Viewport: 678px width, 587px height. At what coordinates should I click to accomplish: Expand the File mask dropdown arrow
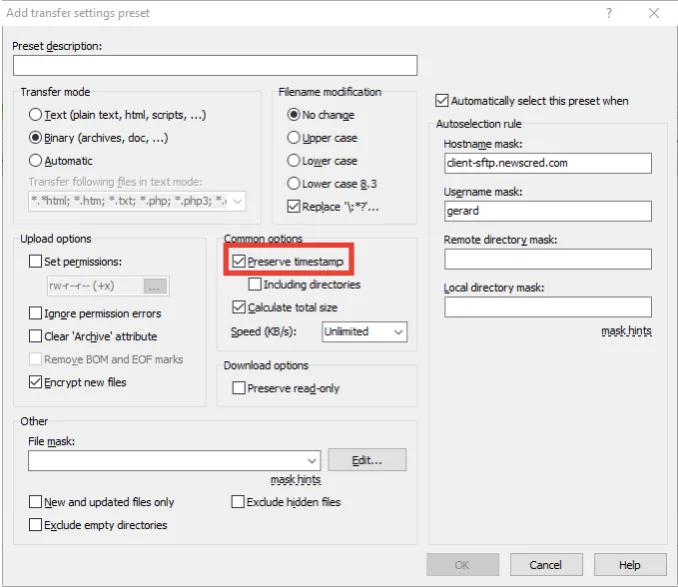point(312,460)
